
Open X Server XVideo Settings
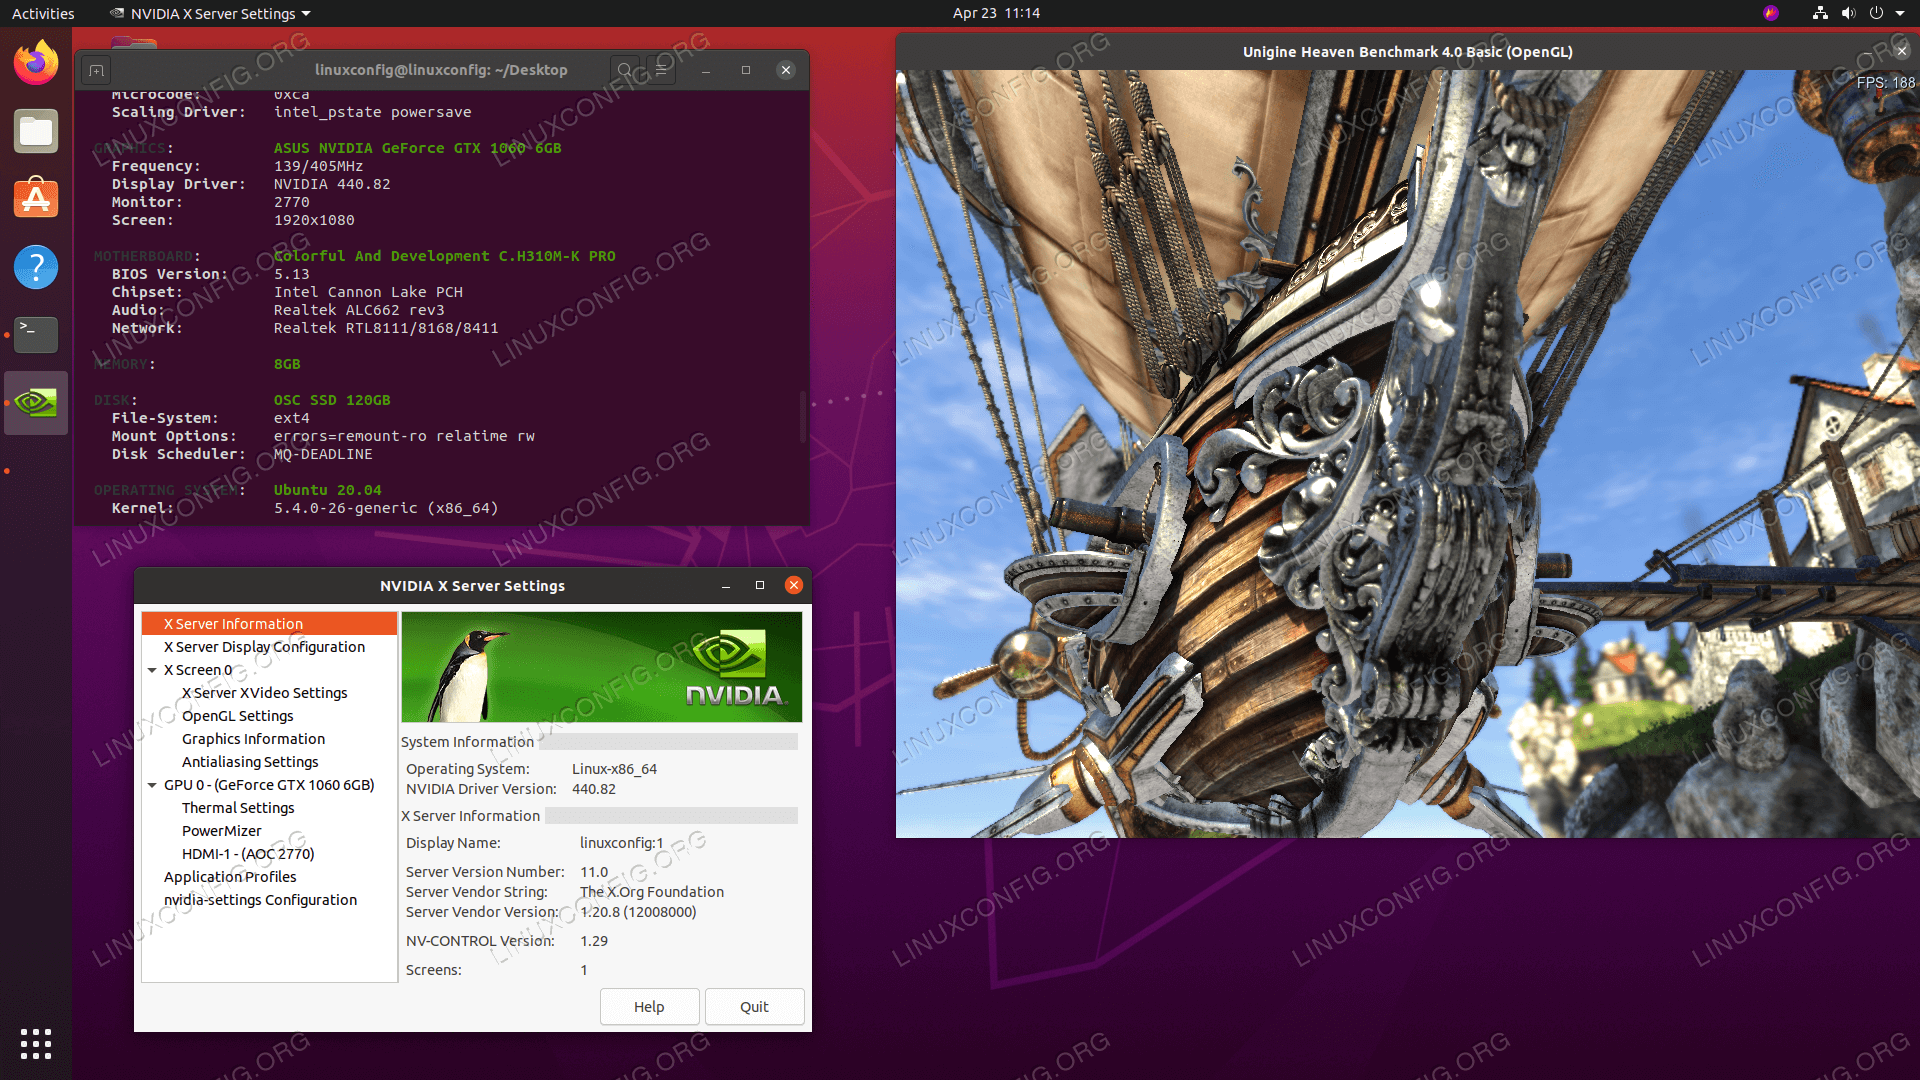pyautogui.click(x=265, y=693)
